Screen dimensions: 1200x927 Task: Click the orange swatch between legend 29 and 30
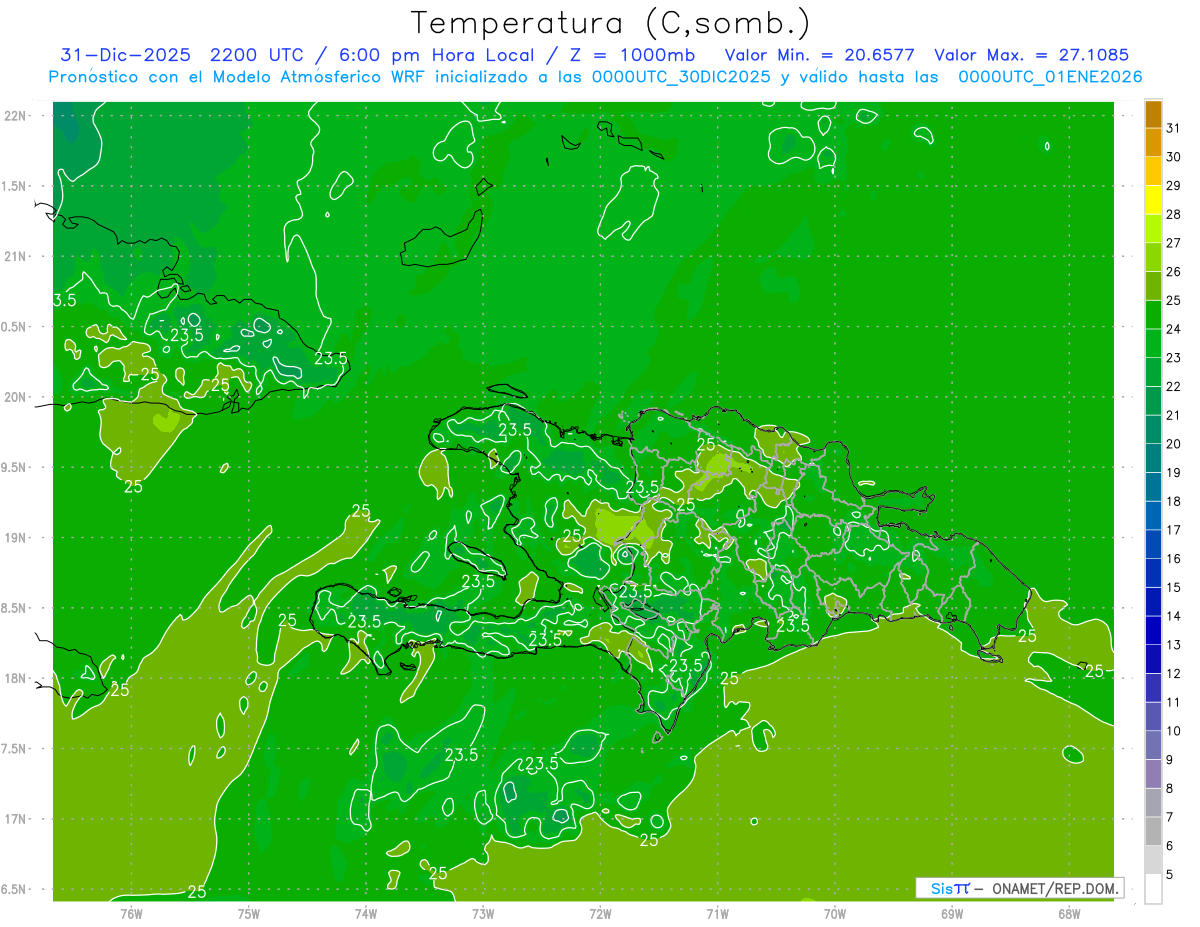[1153, 171]
